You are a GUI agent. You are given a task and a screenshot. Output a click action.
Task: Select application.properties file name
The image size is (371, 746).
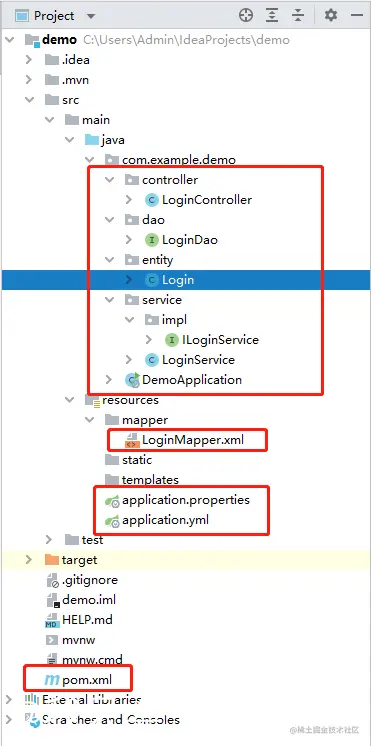click(186, 501)
